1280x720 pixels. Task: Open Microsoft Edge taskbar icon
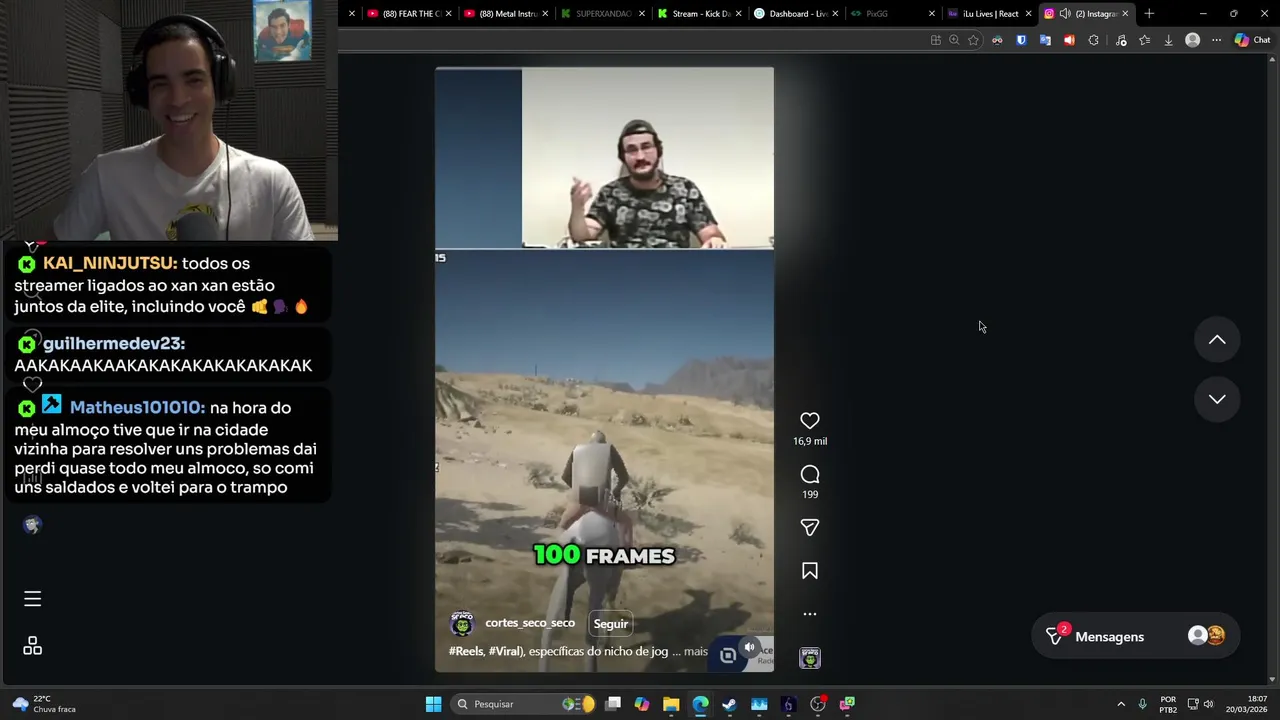tap(700, 704)
